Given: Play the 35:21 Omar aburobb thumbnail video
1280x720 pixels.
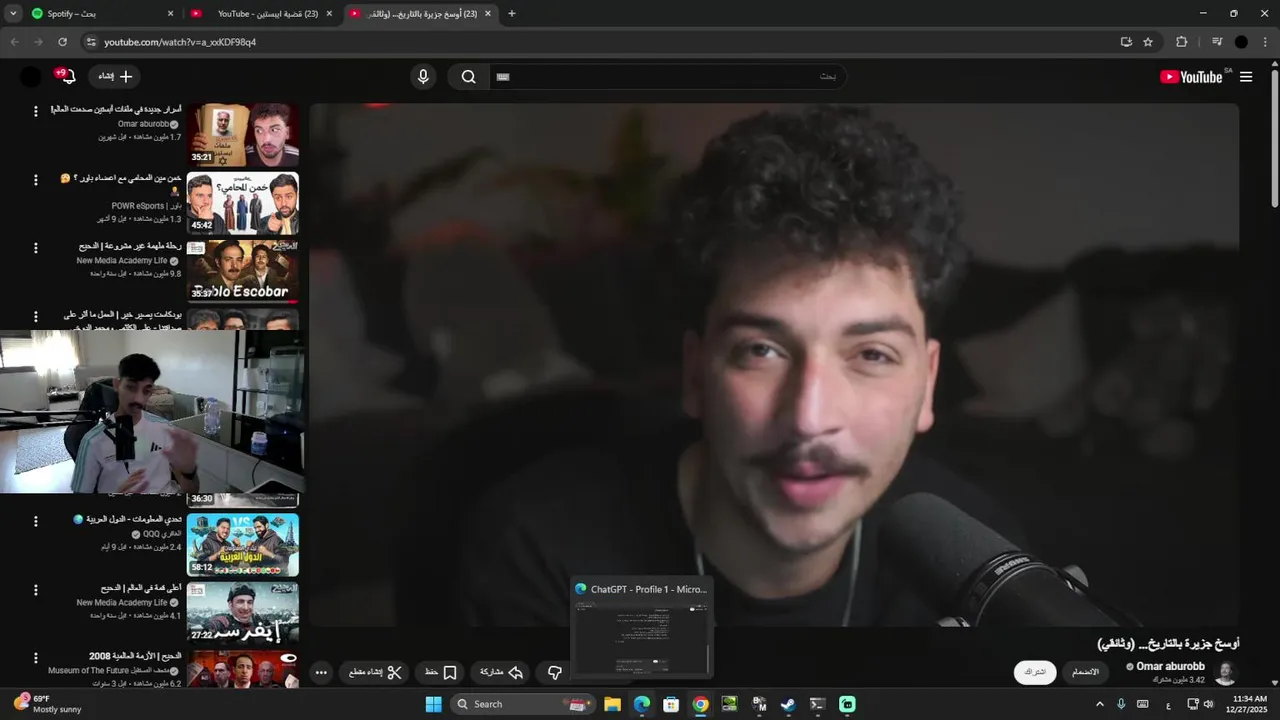Looking at the screenshot, I should pos(243,134).
